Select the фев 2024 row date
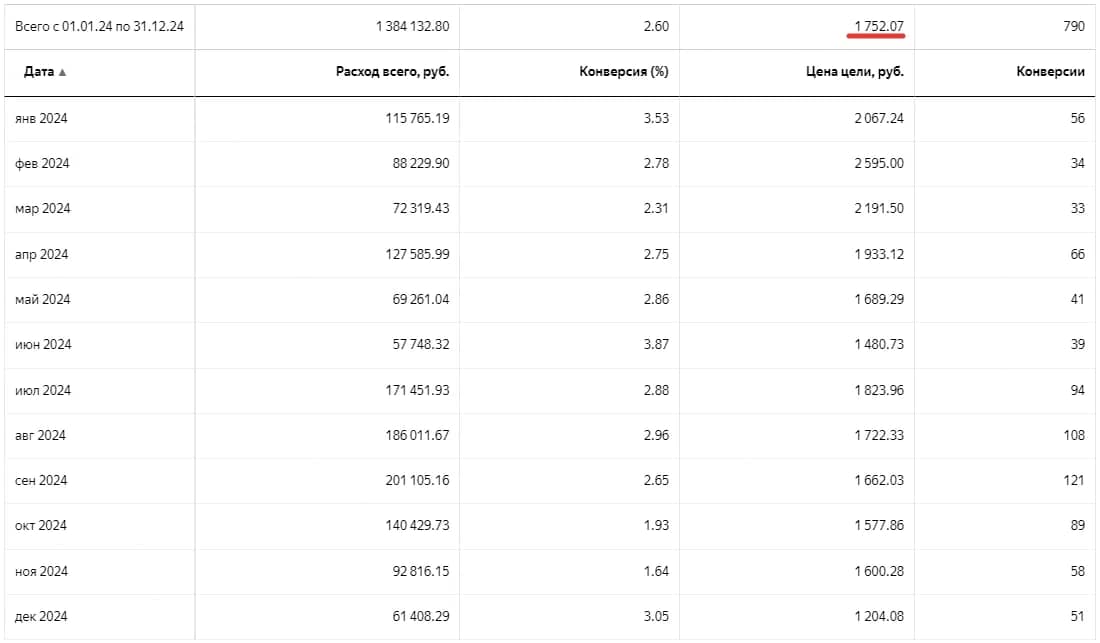Viewport: 1100px width, 643px height. [x=42, y=163]
